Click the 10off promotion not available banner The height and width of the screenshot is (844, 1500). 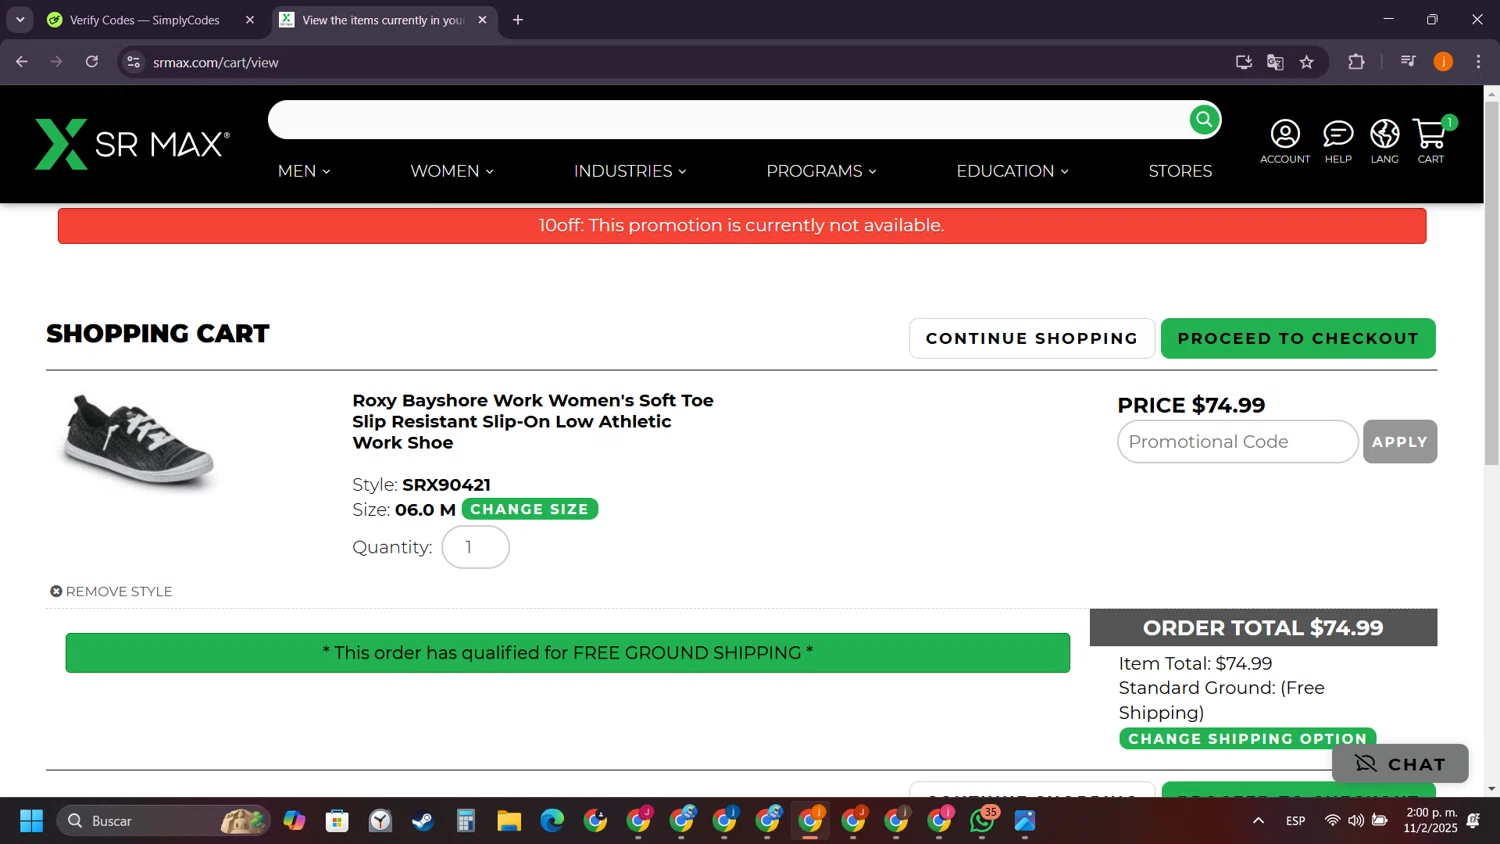[x=742, y=226]
